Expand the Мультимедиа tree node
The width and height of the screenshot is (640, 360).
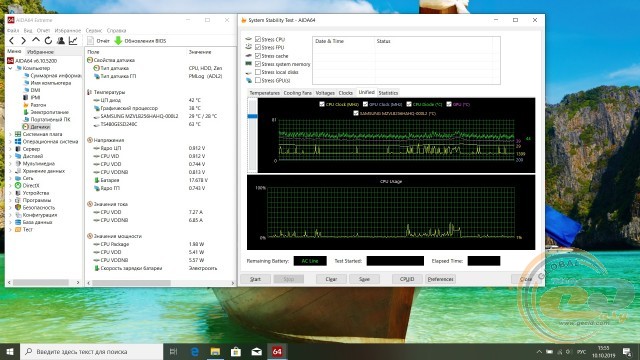[11, 164]
